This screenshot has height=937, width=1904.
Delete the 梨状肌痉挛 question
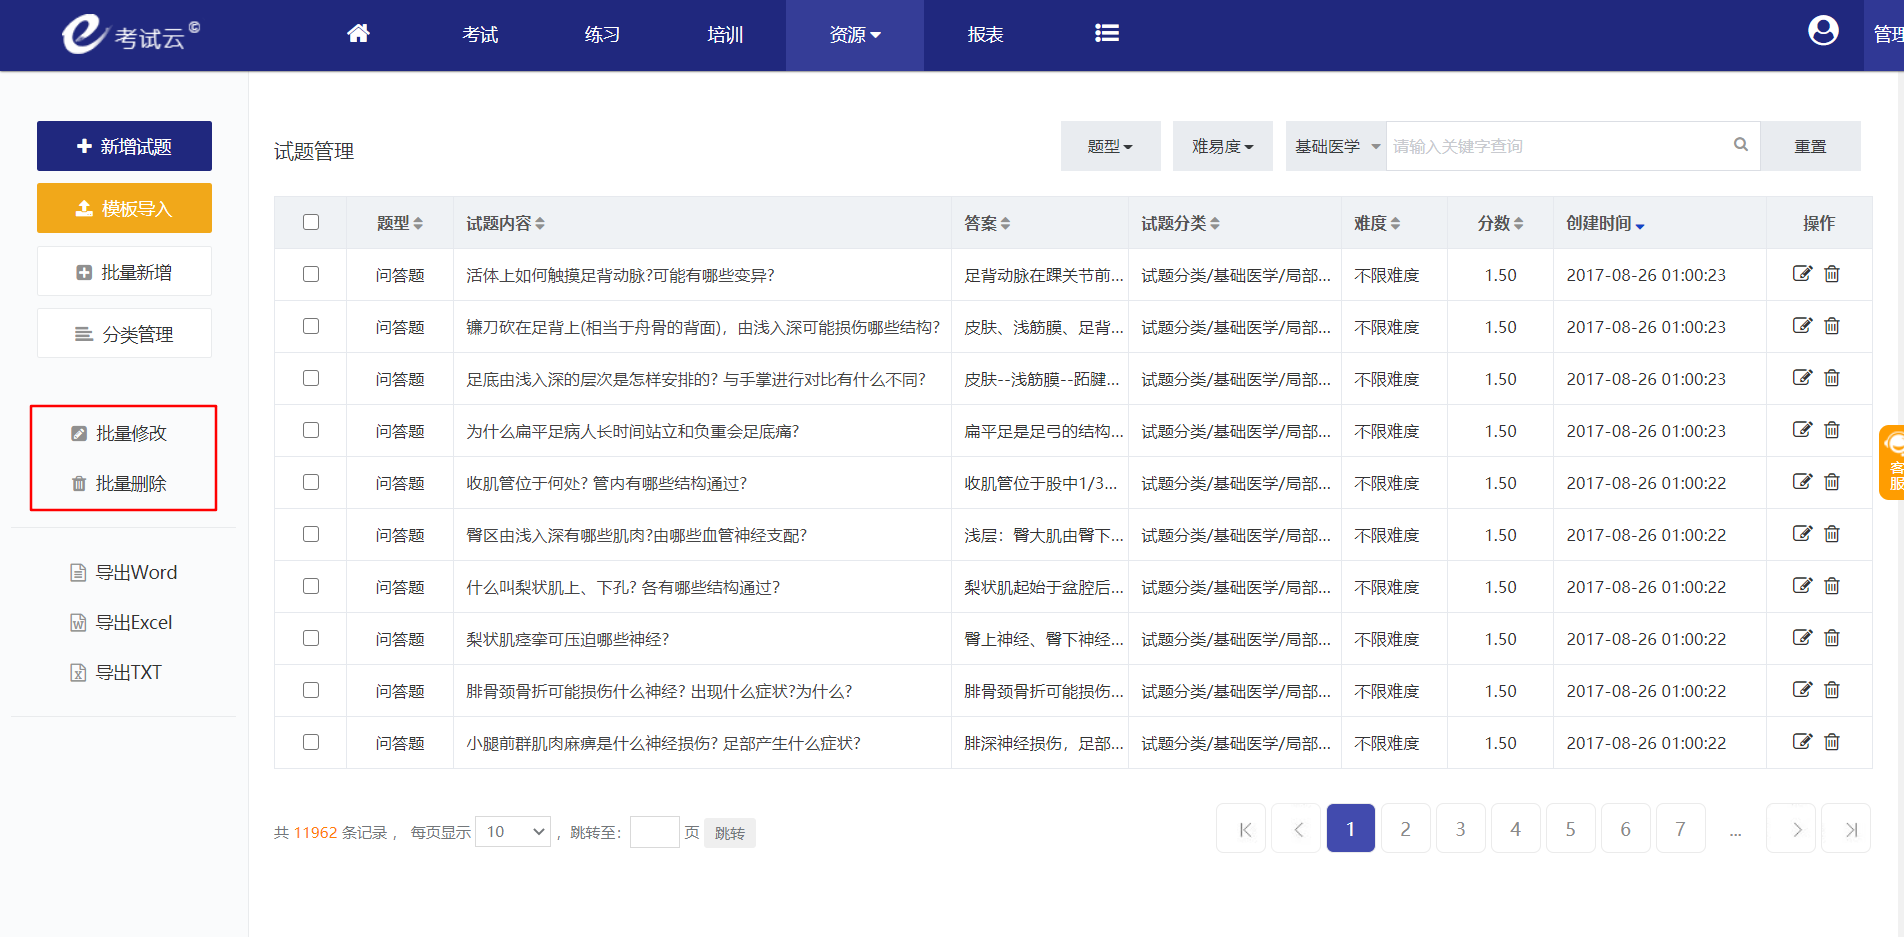pos(1832,638)
